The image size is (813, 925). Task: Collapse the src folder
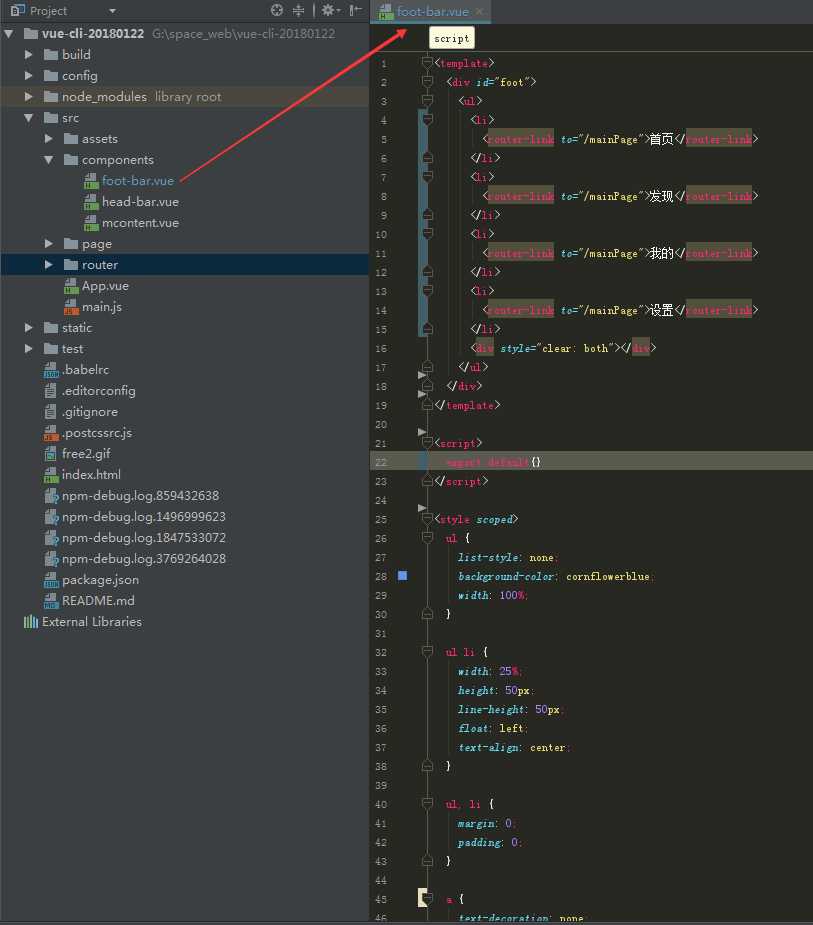(x=28, y=117)
